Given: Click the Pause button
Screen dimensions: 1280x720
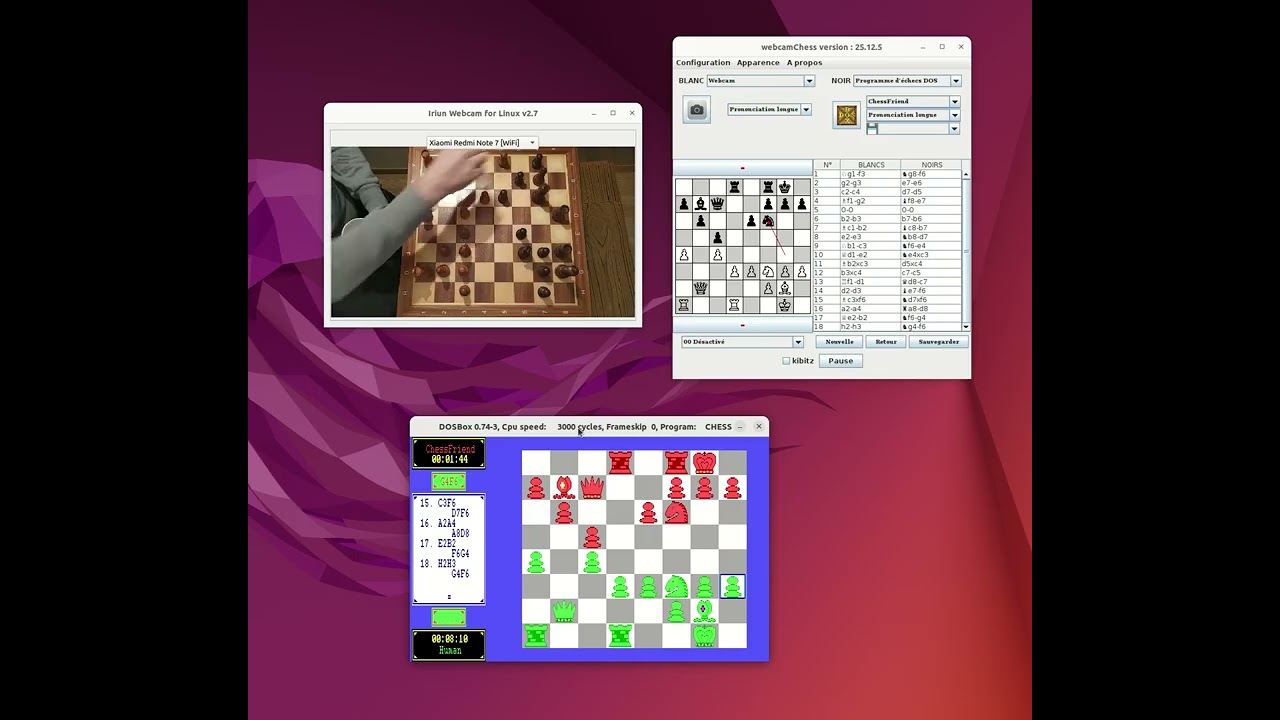Looking at the screenshot, I should [840, 361].
